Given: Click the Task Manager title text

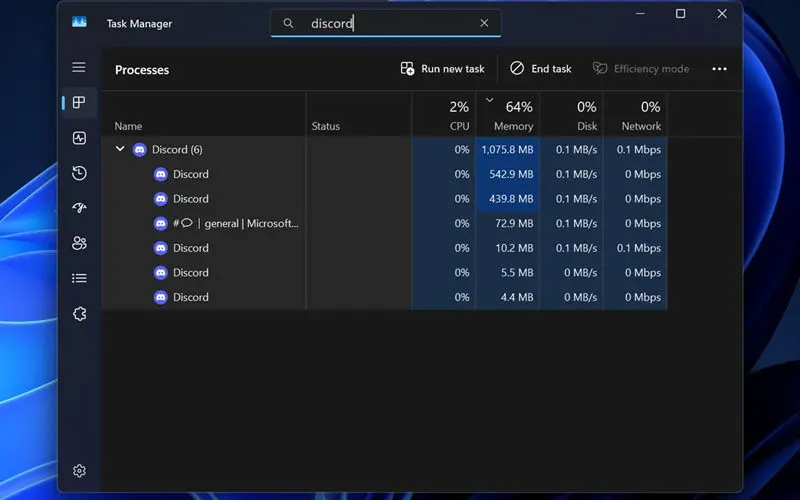Looking at the screenshot, I should [139, 23].
